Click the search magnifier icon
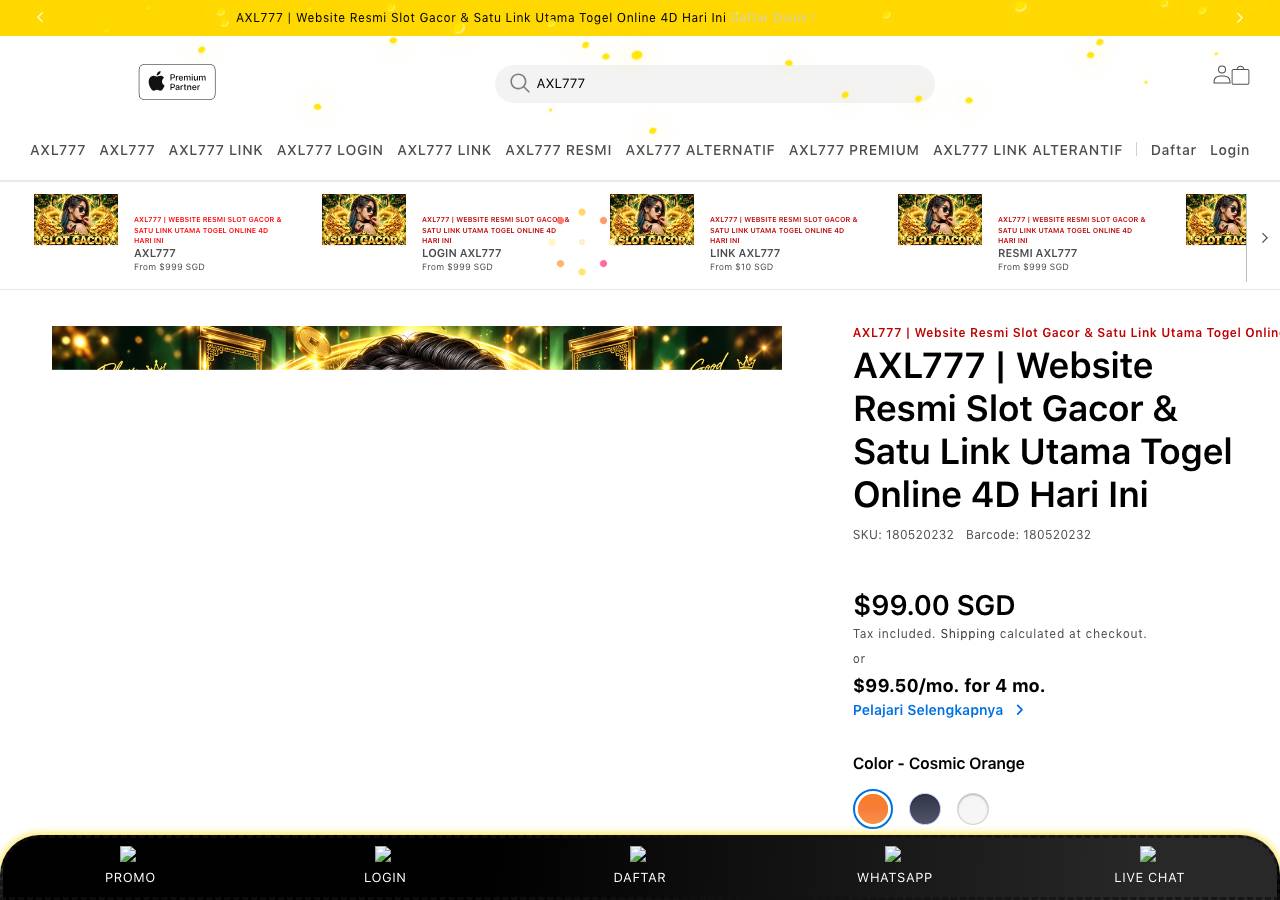1280x900 pixels. [519, 83]
